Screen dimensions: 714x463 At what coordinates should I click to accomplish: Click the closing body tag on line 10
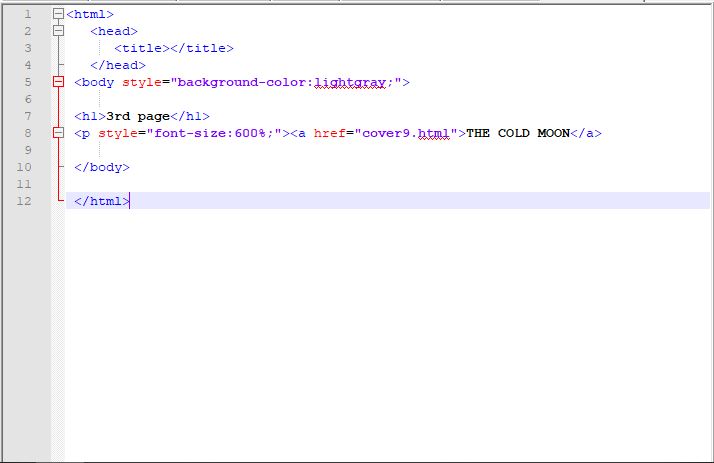[101, 167]
